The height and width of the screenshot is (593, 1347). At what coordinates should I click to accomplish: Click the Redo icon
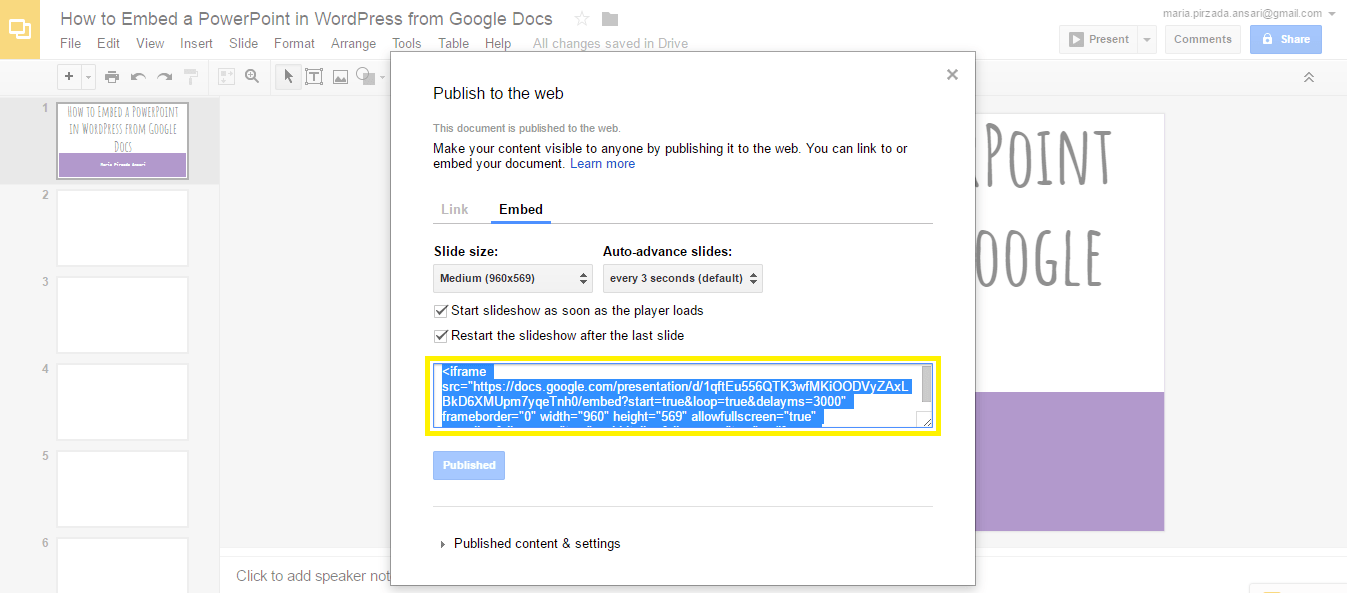coord(164,76)
